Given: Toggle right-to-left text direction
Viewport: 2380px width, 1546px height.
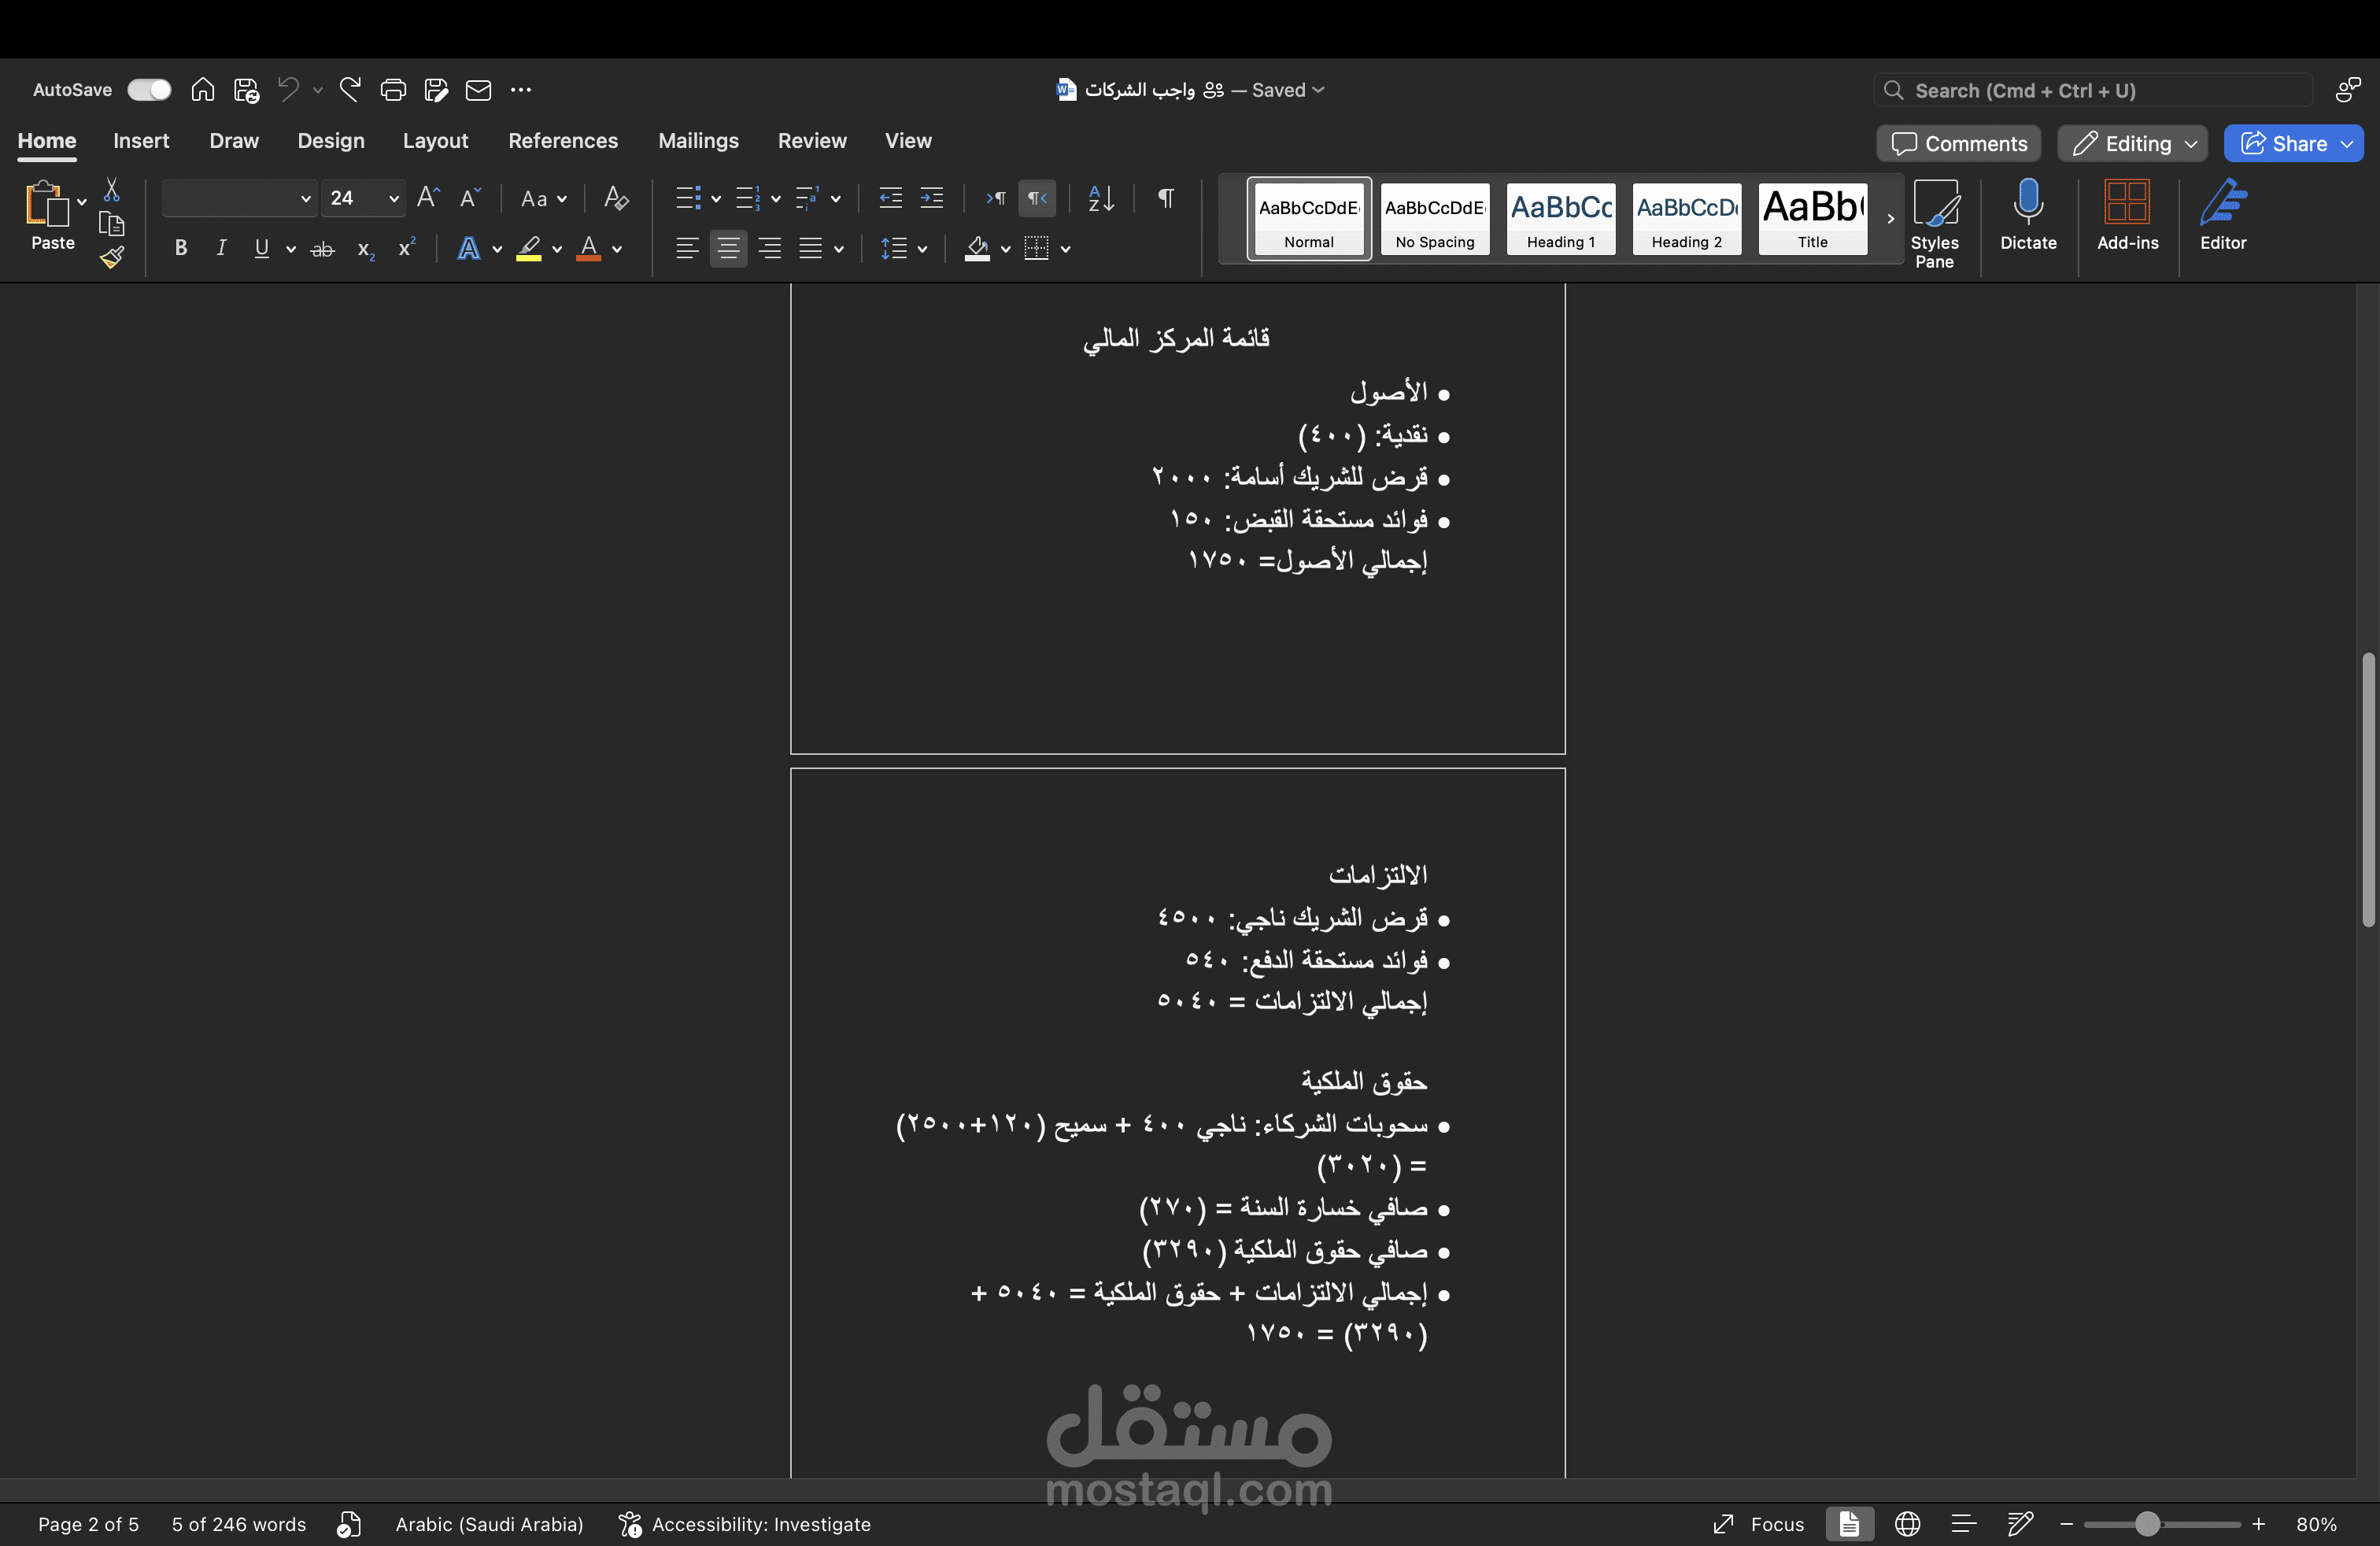Looking at the screenshot, I should click(x=1037, y=198).
